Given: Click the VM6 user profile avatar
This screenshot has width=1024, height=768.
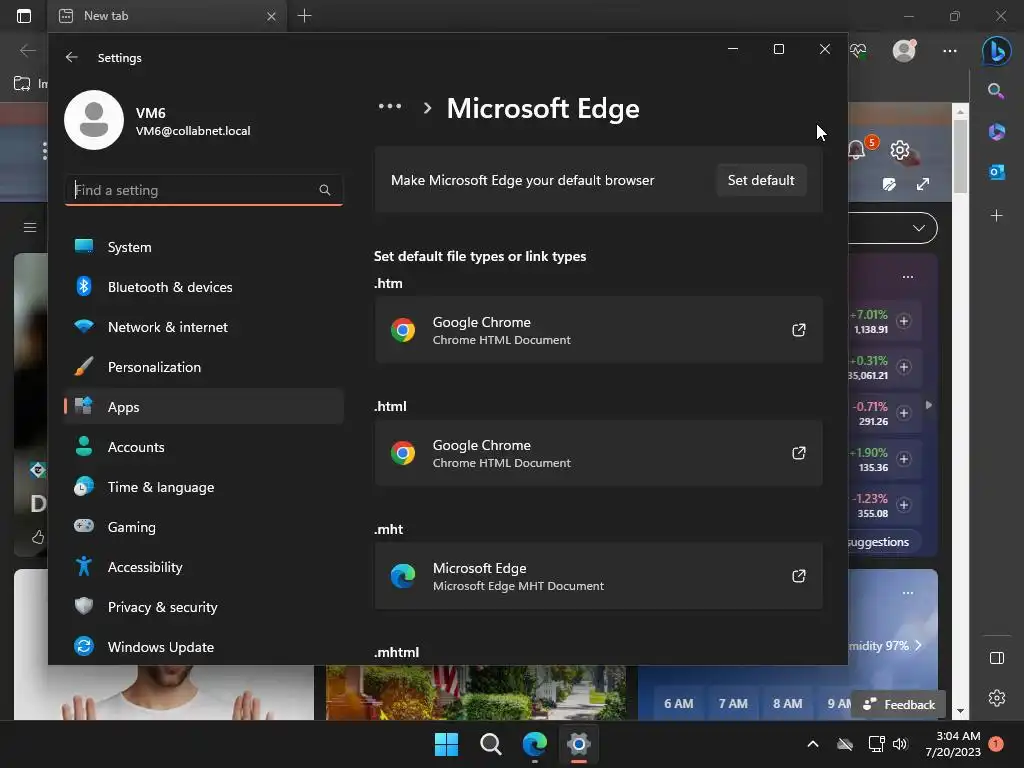Looking at the screenshot, I should pos(94,120).
